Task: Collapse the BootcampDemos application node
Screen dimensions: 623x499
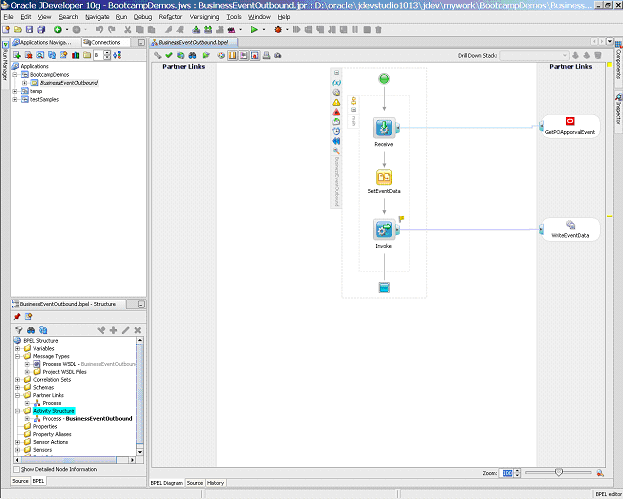Action: 15,75
